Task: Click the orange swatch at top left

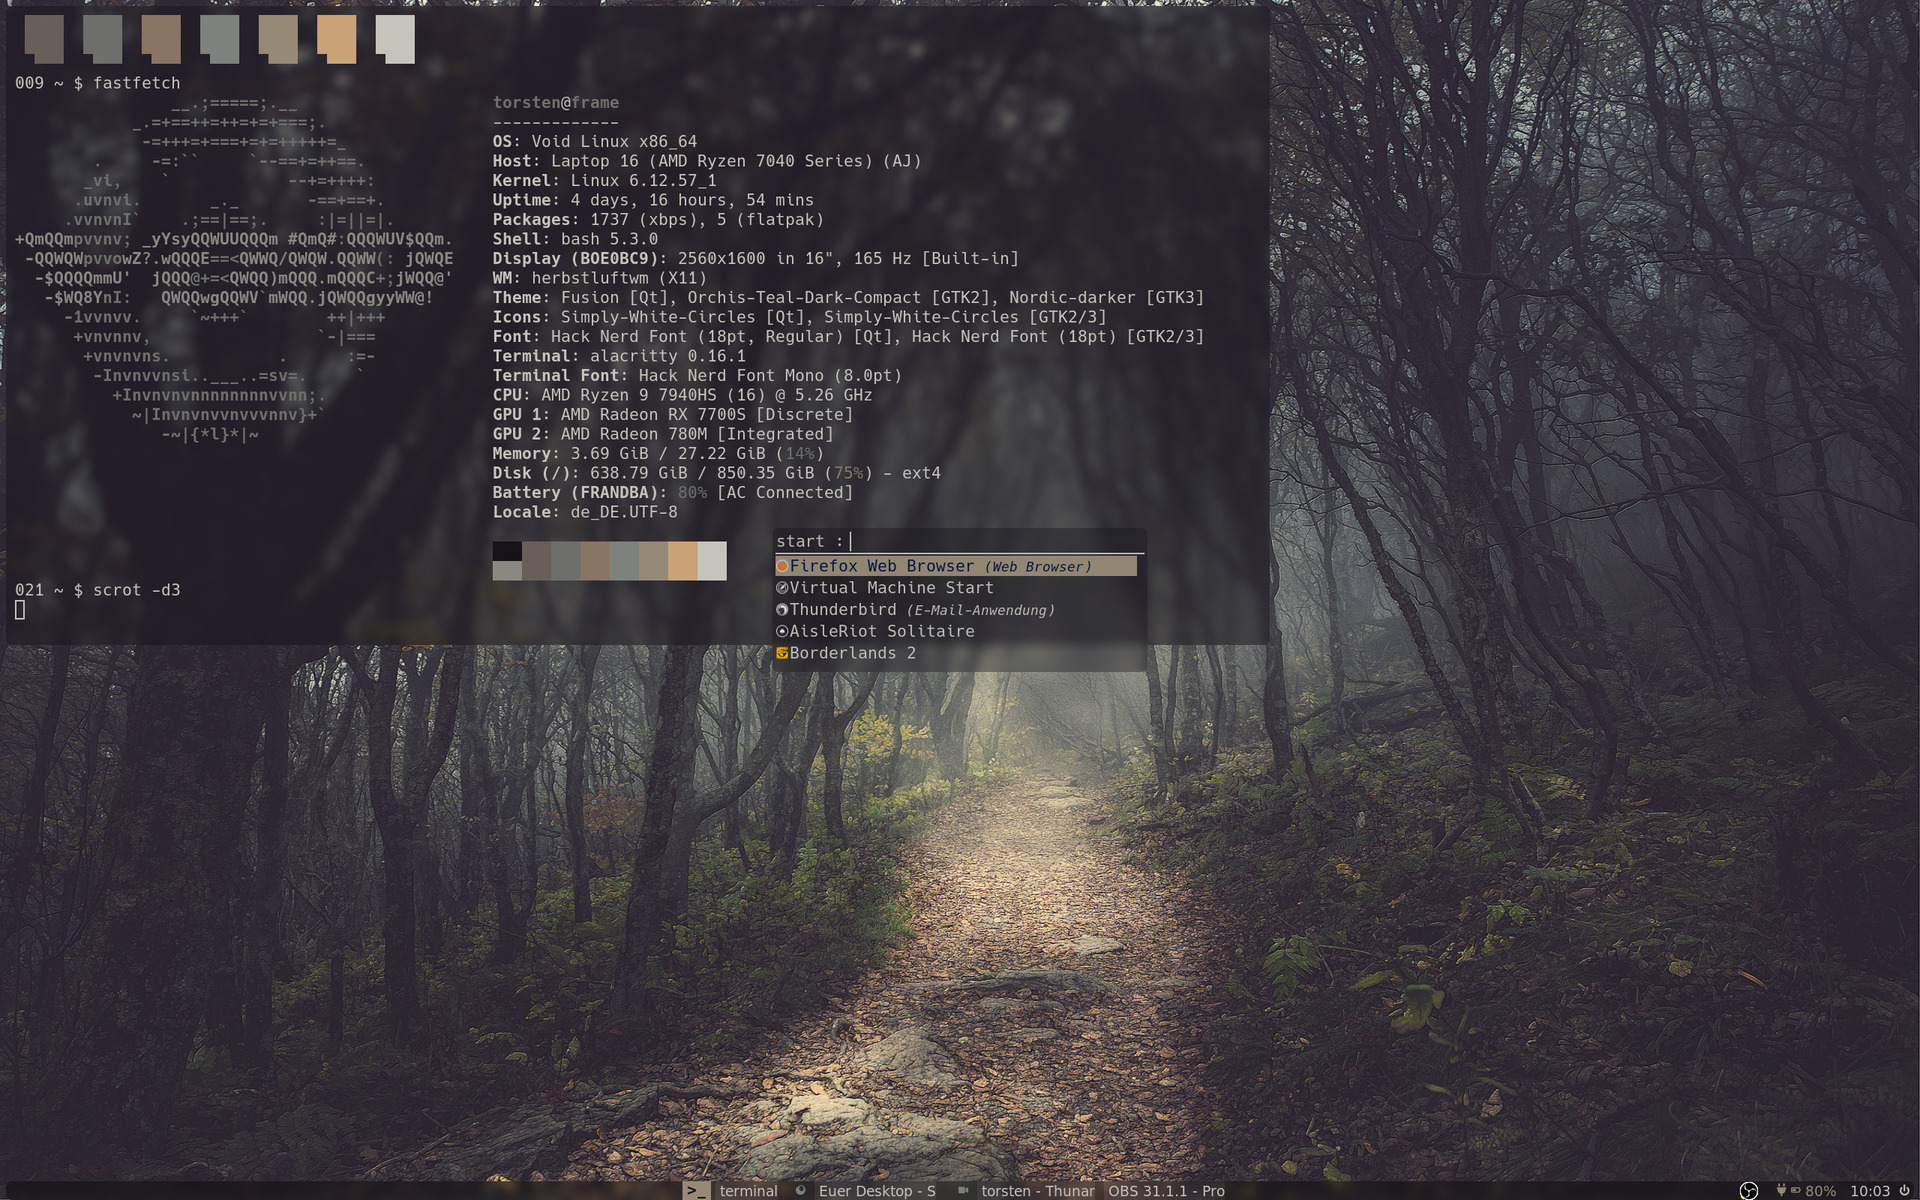Action: 336,40
